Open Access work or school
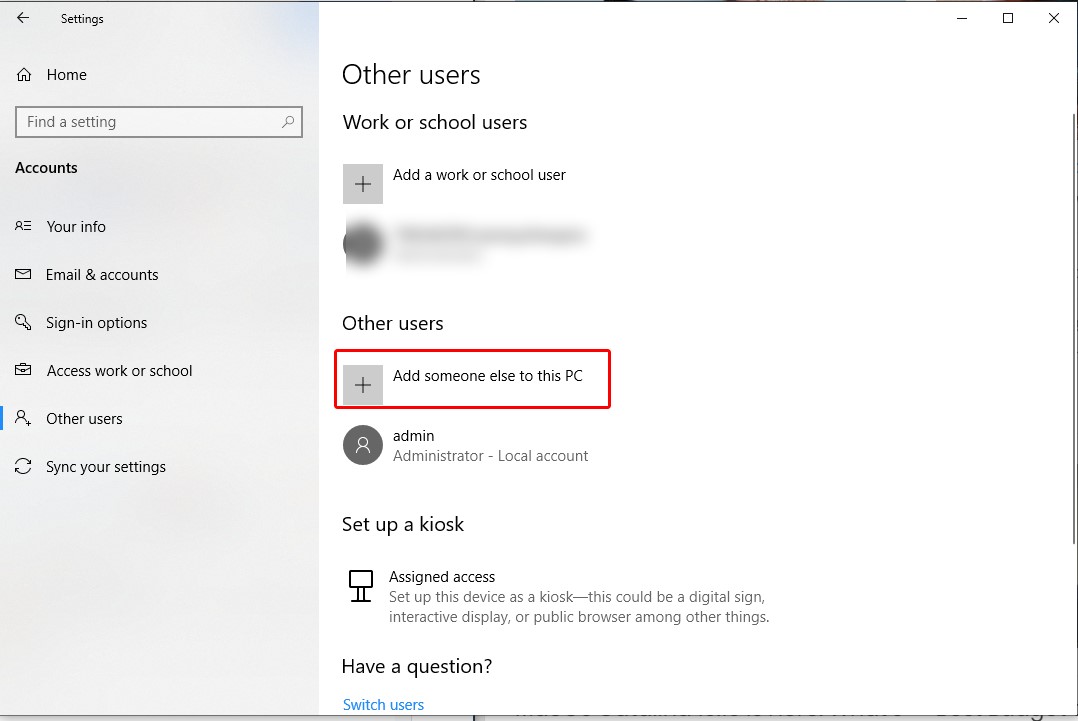 119,370
